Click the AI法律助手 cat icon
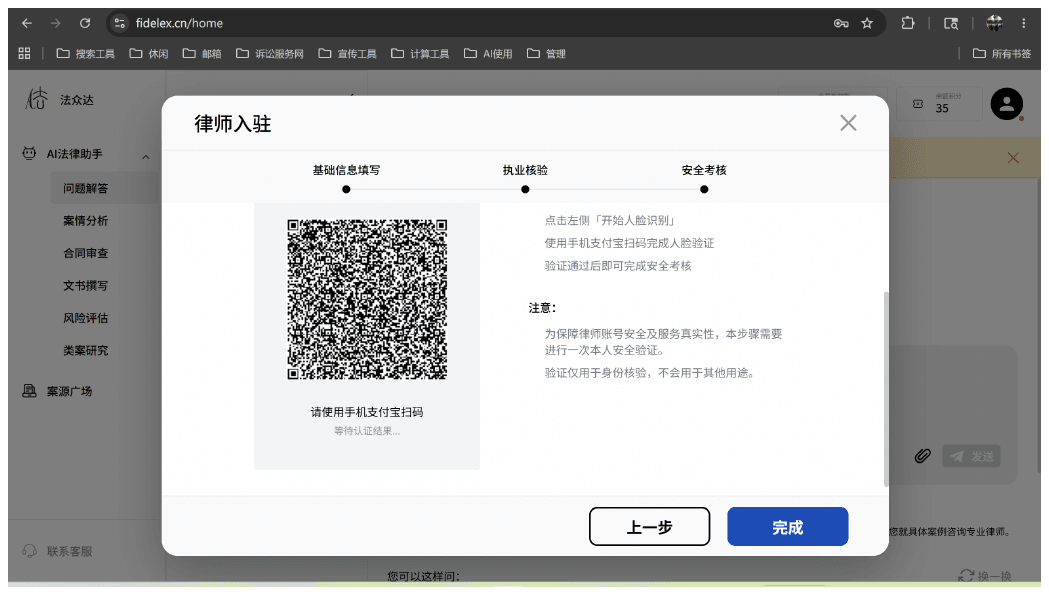1049x595 pixels. click(29, 153)
